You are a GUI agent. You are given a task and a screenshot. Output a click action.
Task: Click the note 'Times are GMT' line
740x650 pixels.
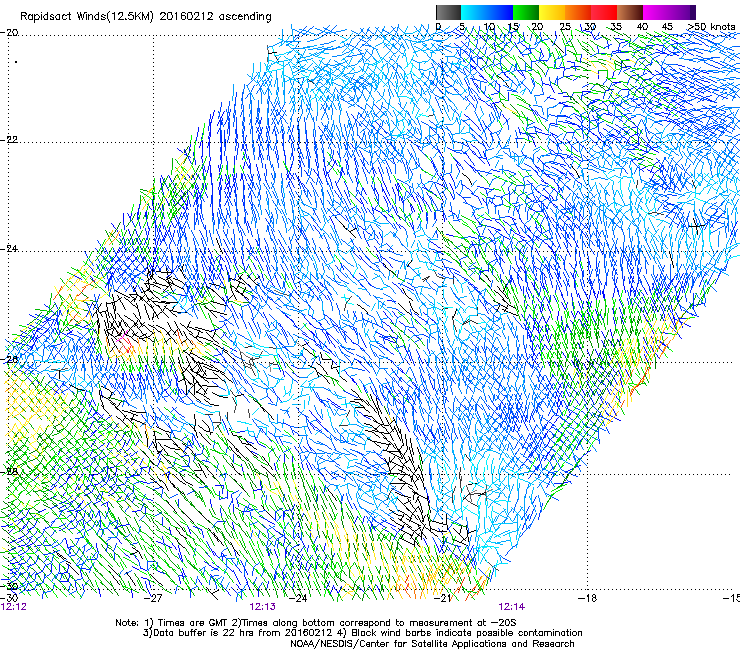(x=316, y=623)
